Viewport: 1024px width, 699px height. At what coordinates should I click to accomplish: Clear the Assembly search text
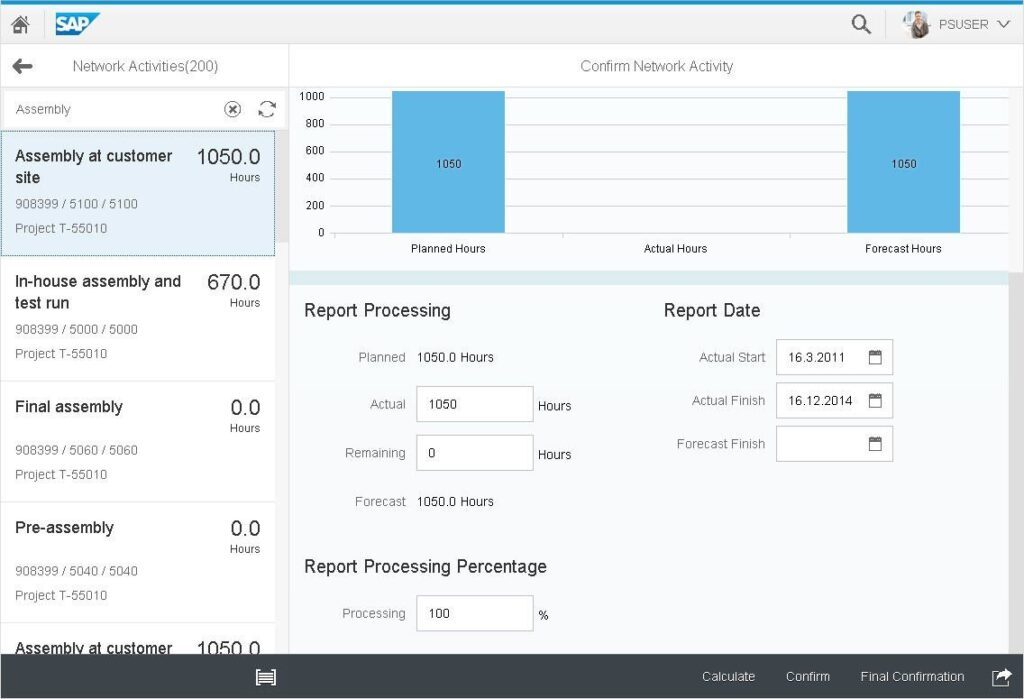pos(232,109)
